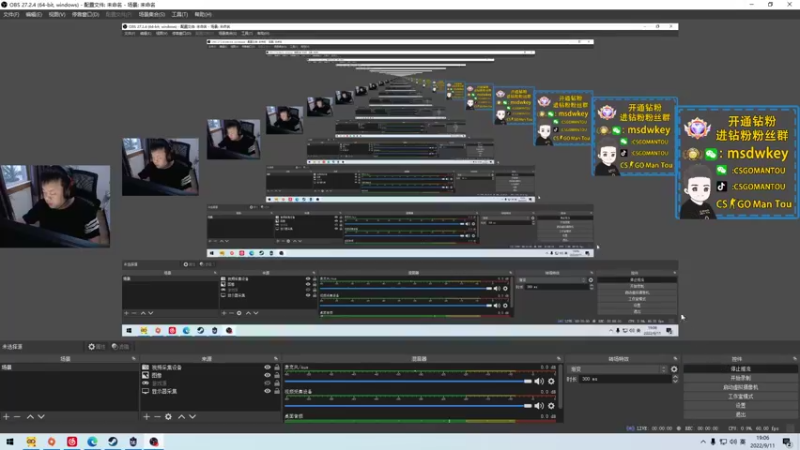Toggle lock on 视频采集设备 source
The image size is (800, 450).
tap(277, 367)
